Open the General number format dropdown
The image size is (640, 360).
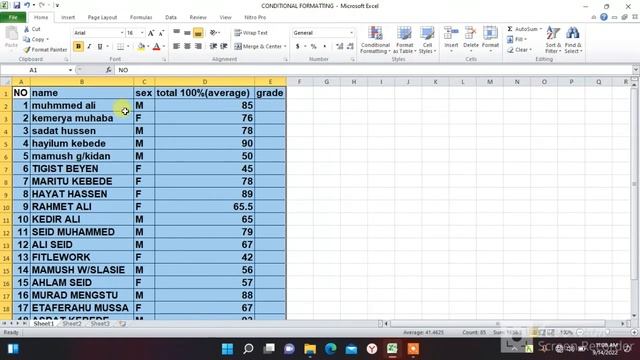[x=351, y=33]
